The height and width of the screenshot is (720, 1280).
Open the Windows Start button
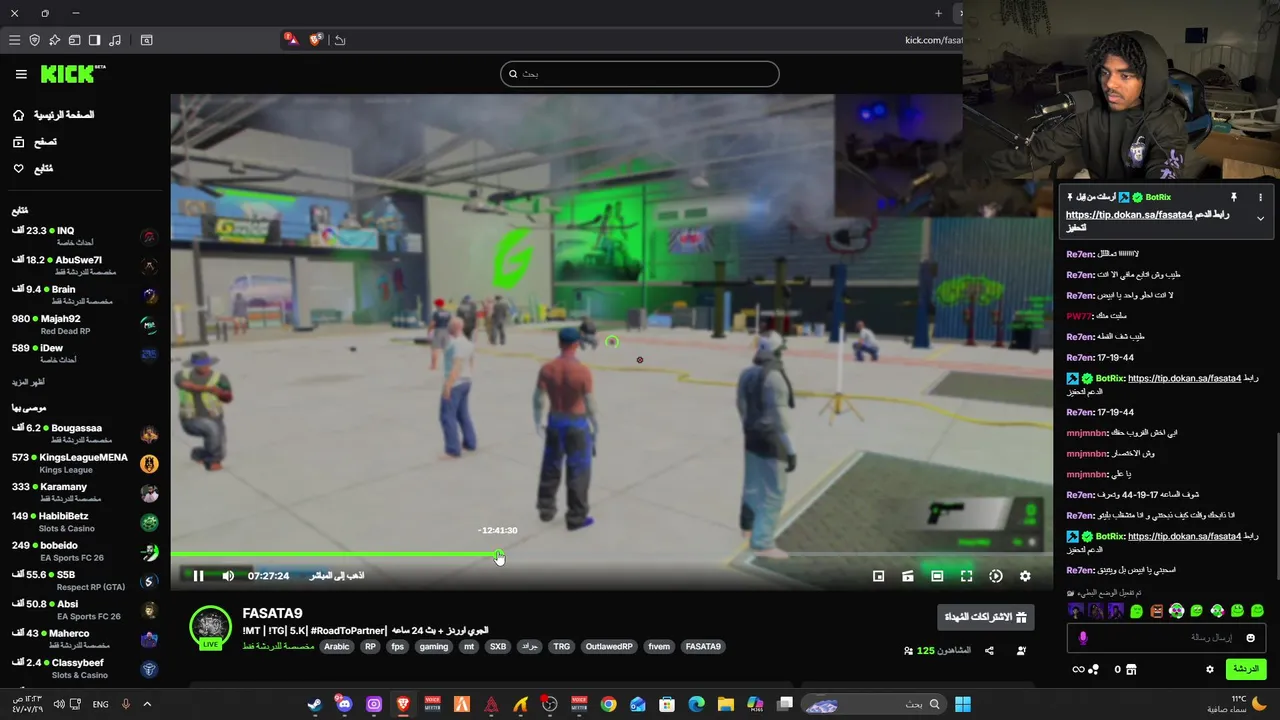pos(962,704)
